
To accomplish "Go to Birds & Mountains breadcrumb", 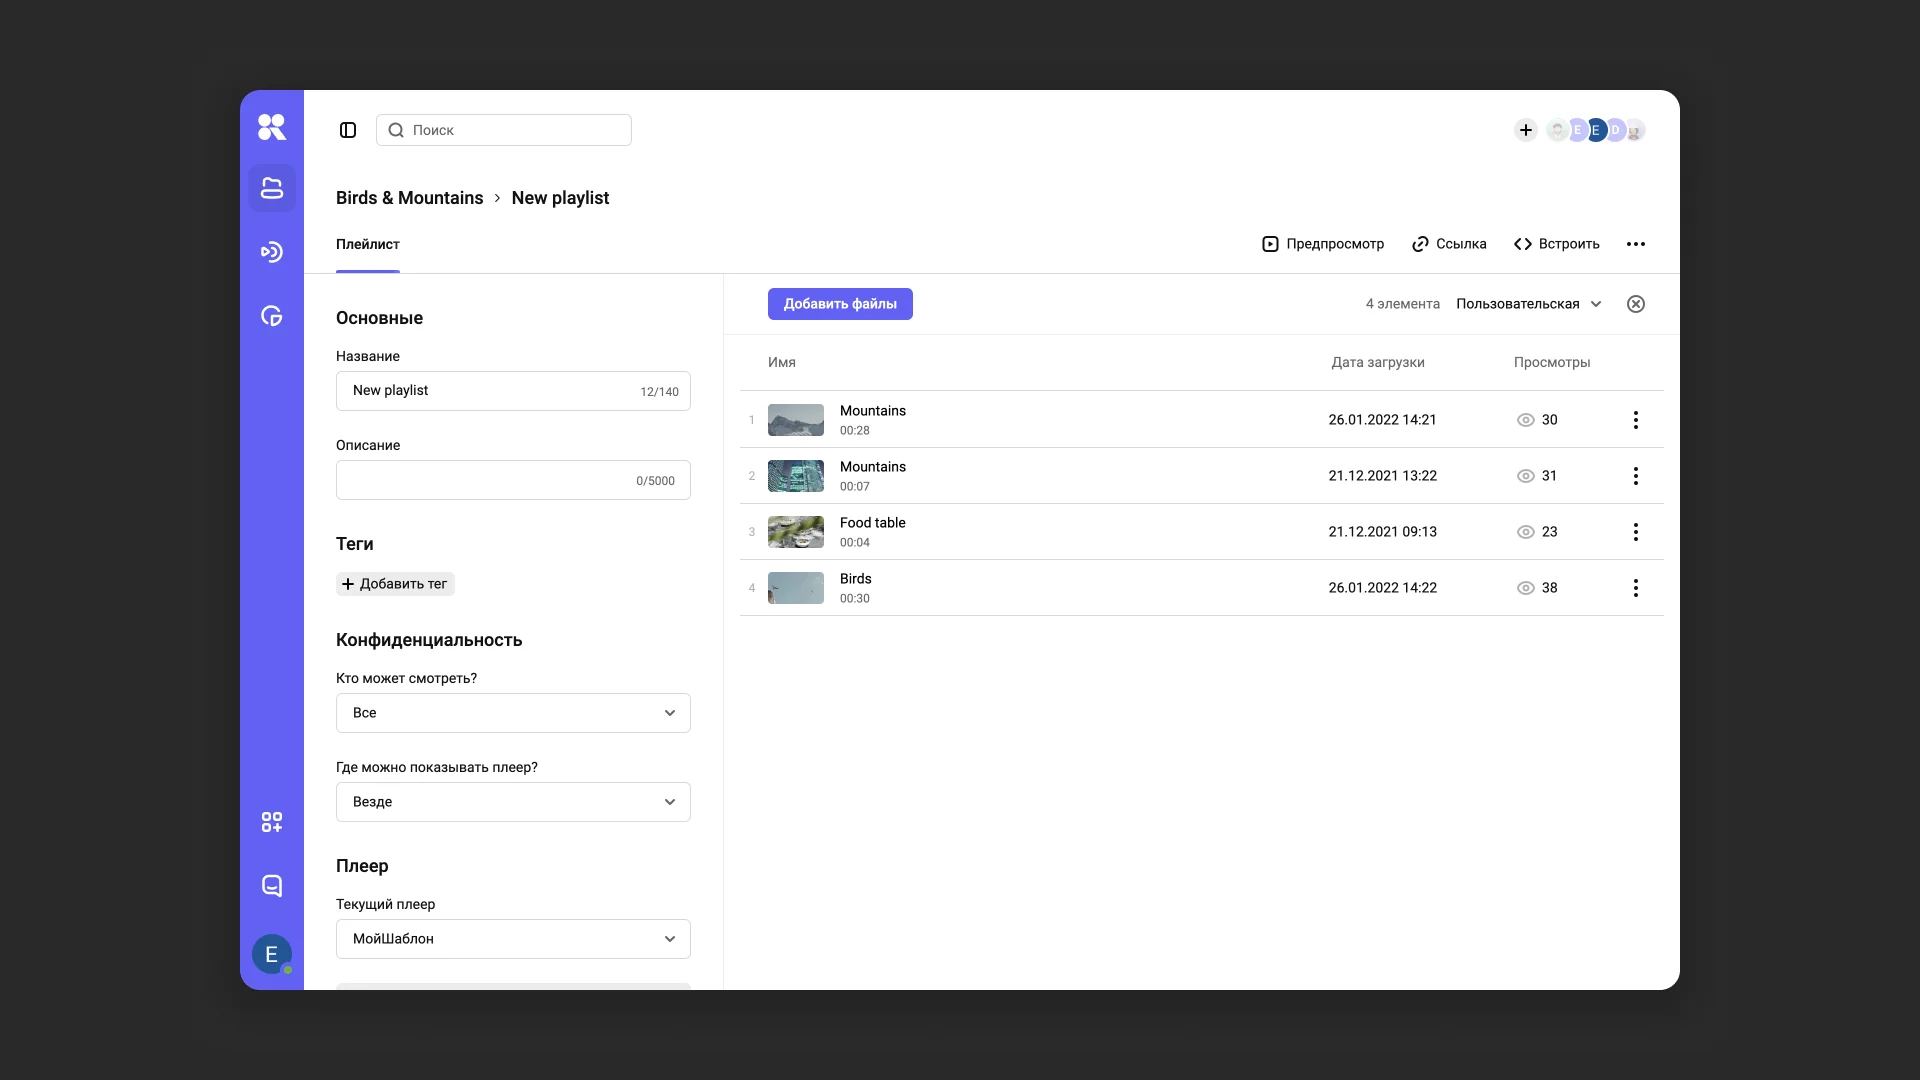I will point(409,198).
